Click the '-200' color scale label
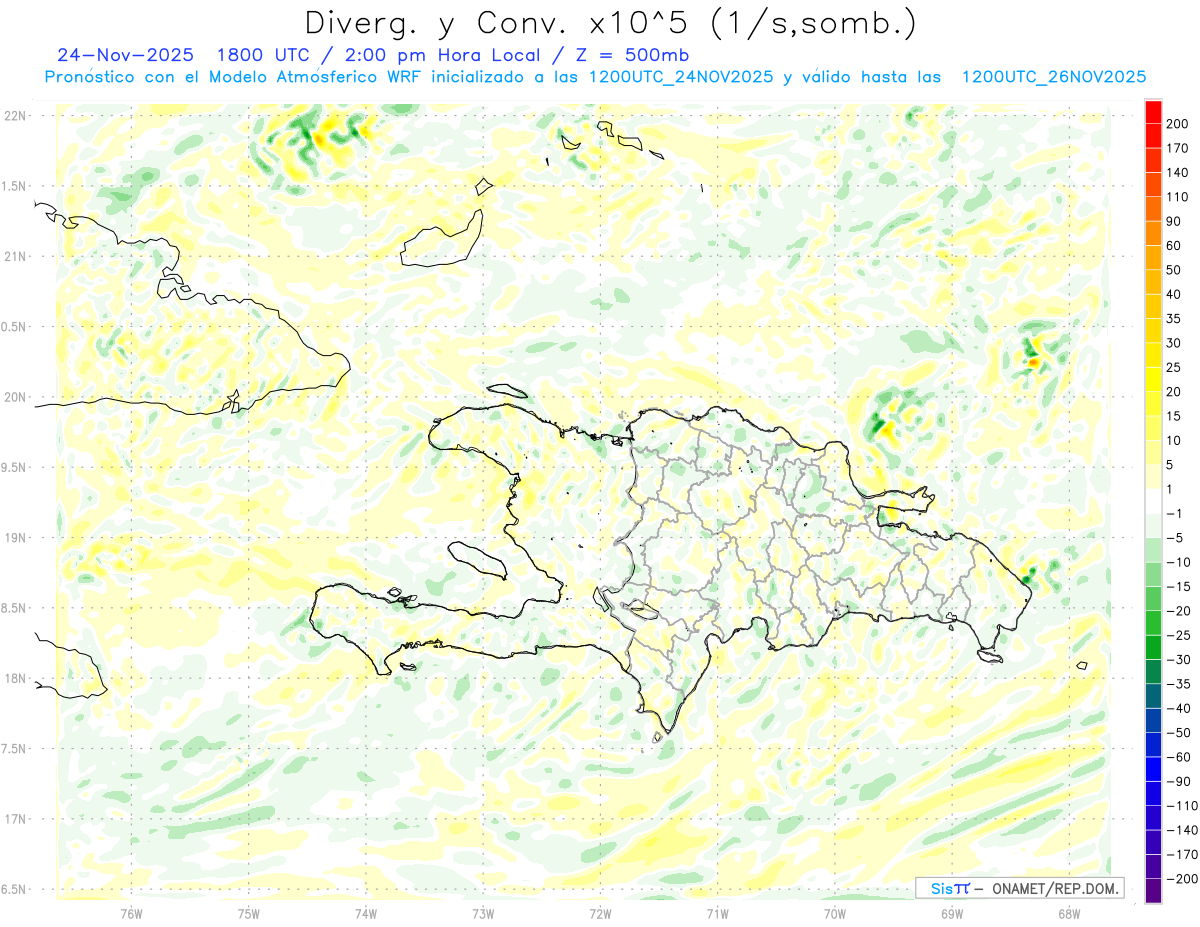1200x927 pixels. point(1183,880)
